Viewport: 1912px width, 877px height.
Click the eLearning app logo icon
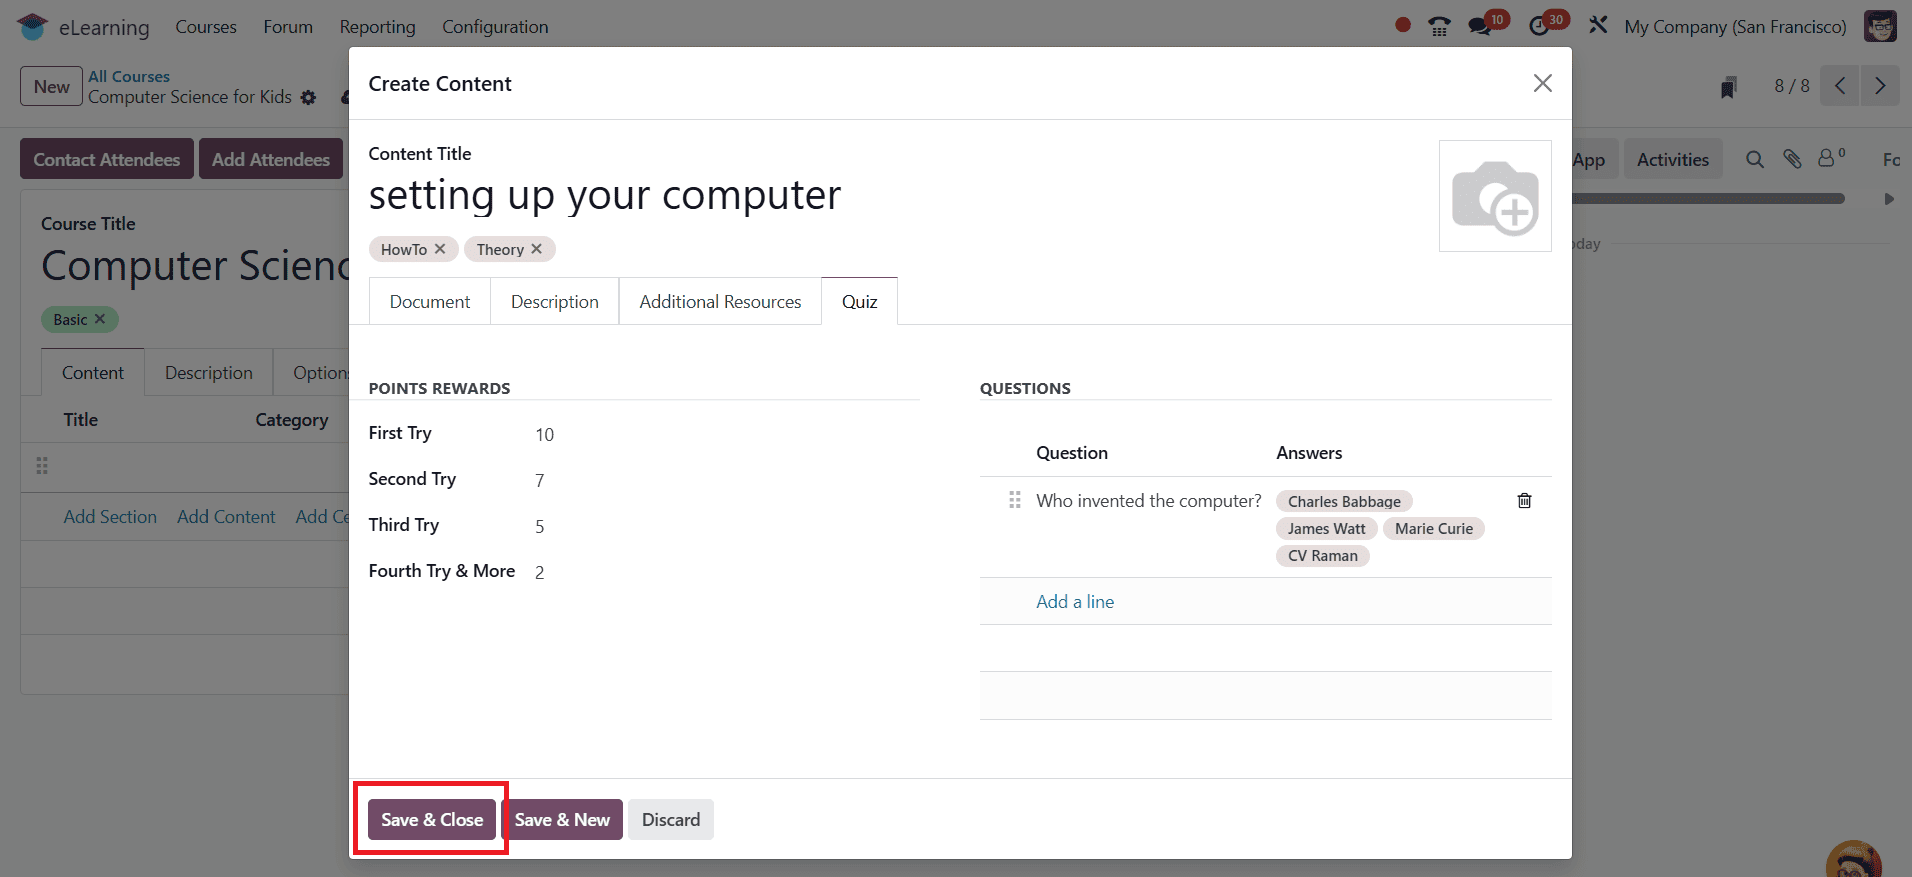(x=32, y=27)
